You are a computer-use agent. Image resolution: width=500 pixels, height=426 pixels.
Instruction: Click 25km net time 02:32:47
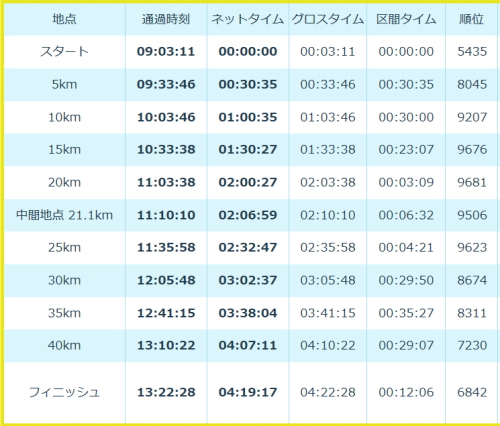tap(248, 247)
